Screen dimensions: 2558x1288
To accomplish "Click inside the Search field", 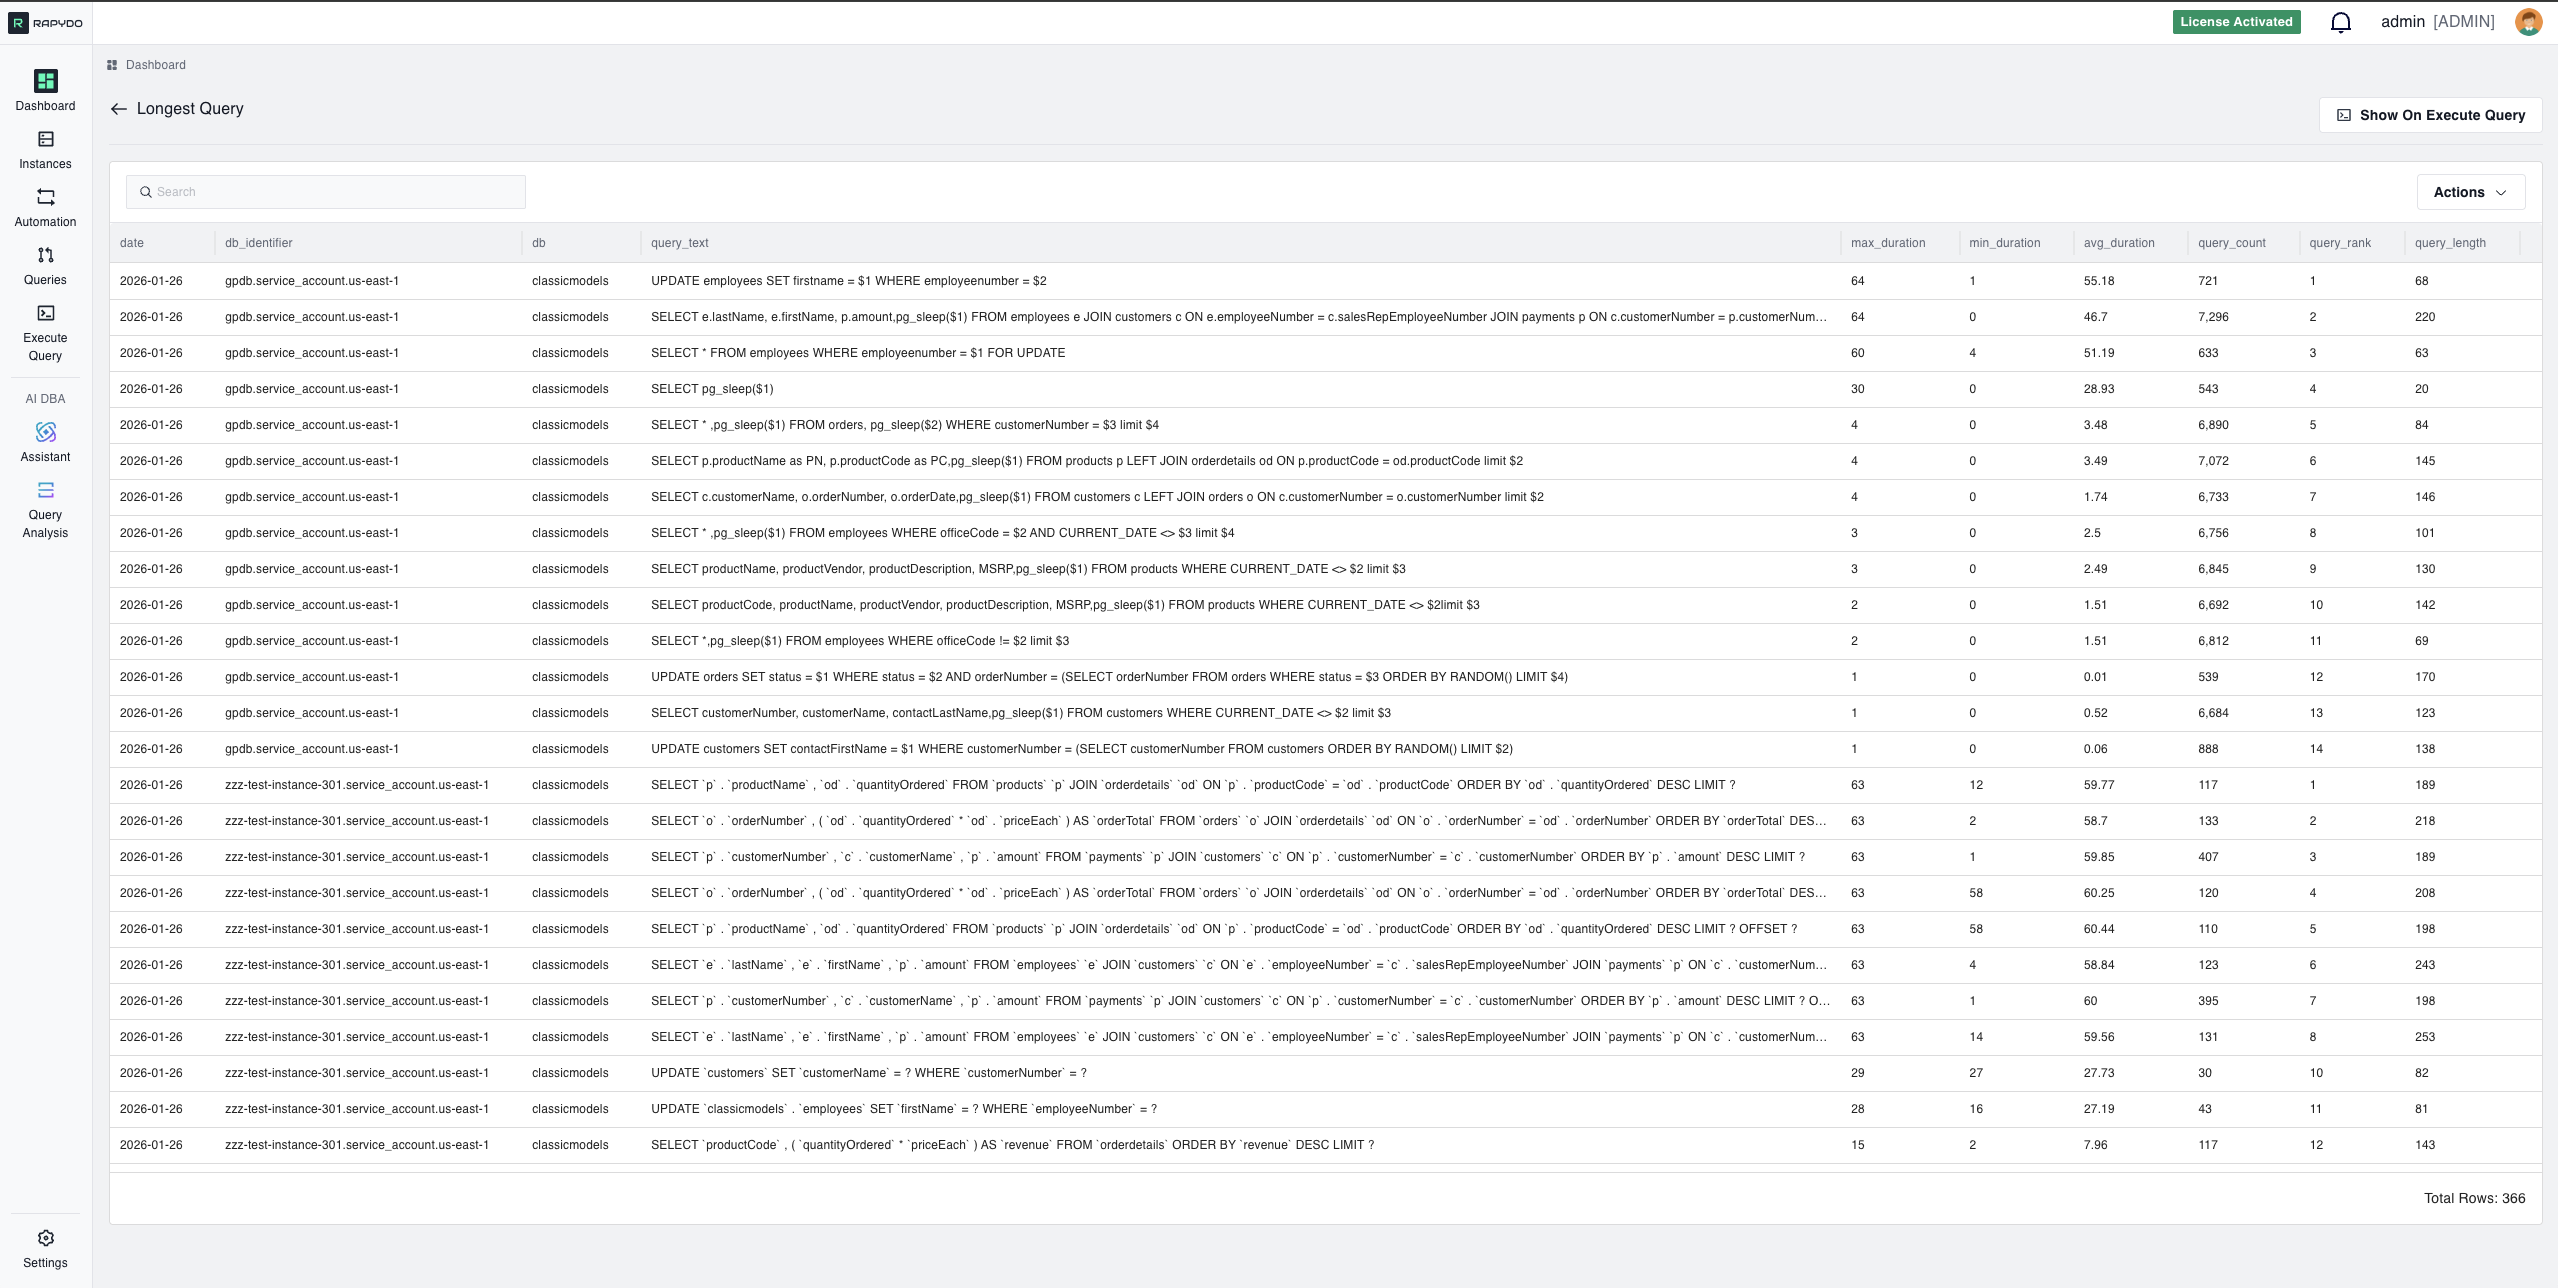I will pos(325,191).
